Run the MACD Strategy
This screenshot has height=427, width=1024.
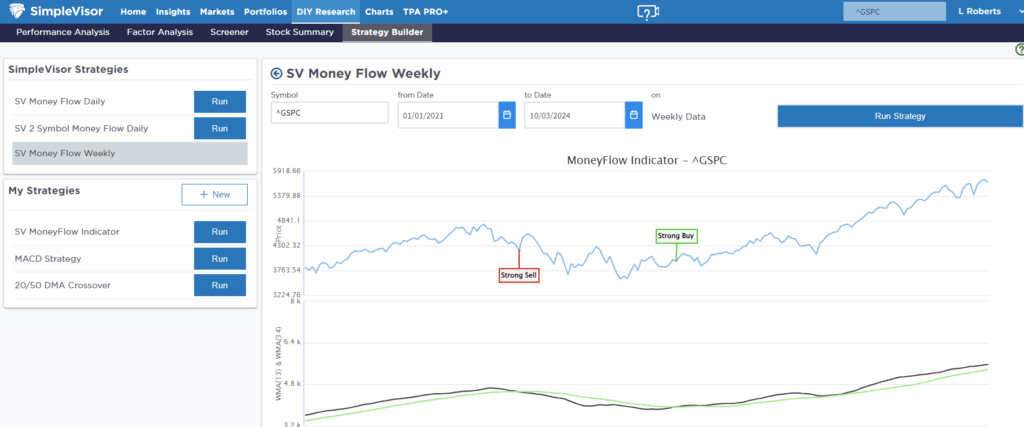(220, 259)
